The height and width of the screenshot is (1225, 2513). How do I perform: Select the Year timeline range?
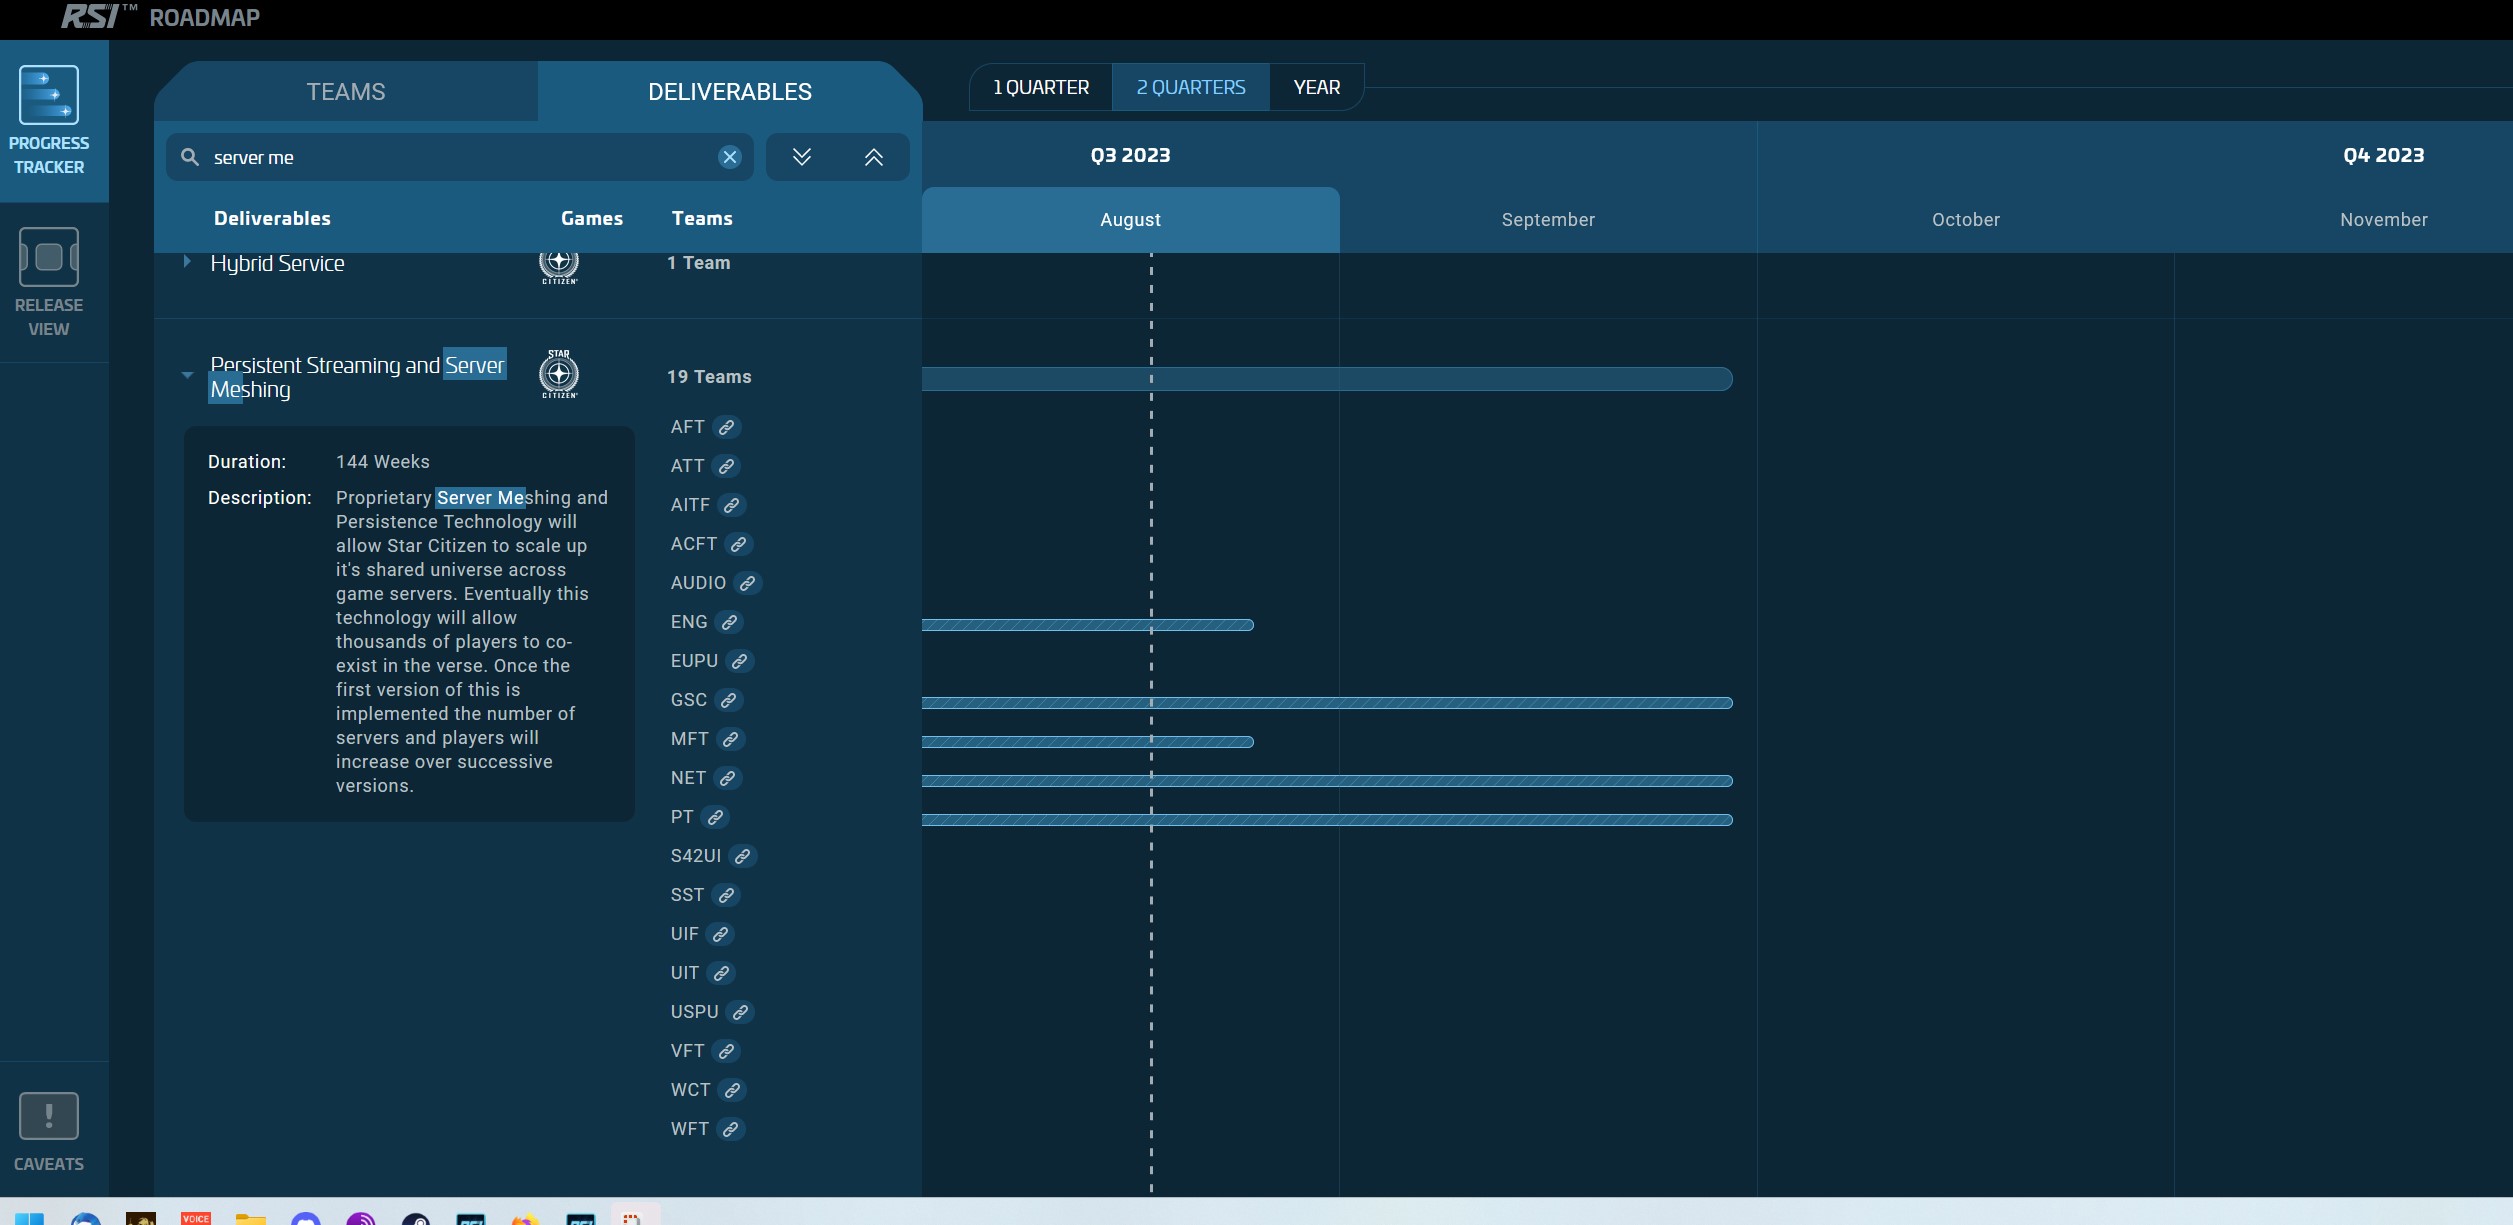tap(1316, 87)
